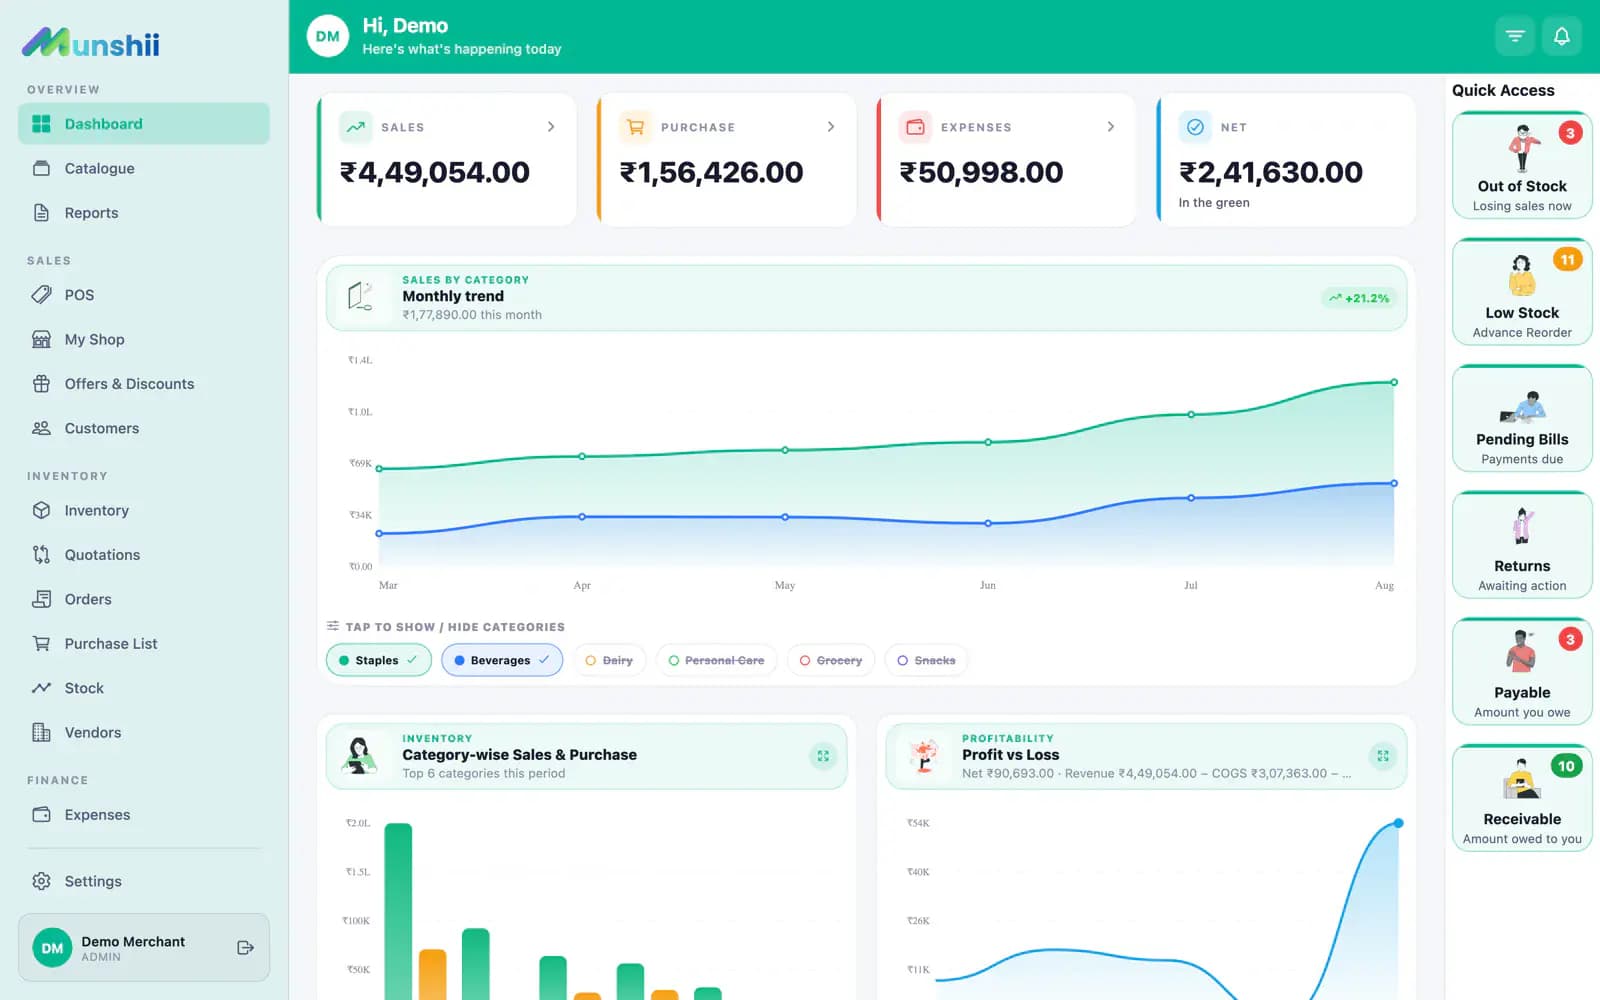Image resolution: width=1600 pixels, height=1000 pixels.
Task: Show the Grocery category in the chart
Action: (831, 660)
